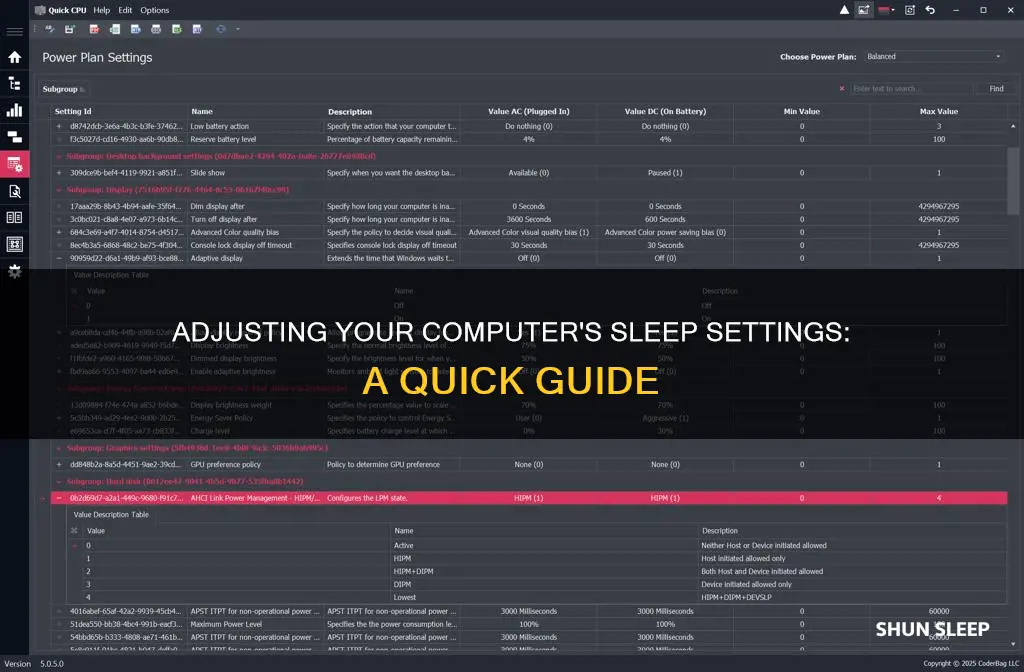
Task: Select the Power Plan Settings sidebar icon
Action: [14, 164]
